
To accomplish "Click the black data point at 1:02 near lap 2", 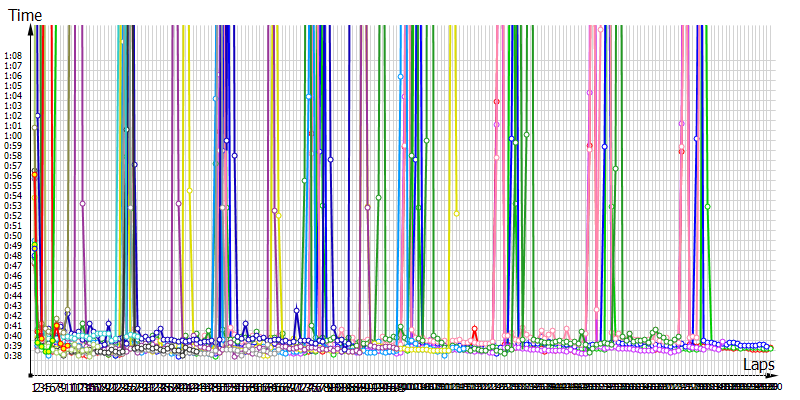I will [x=38, y=116].
